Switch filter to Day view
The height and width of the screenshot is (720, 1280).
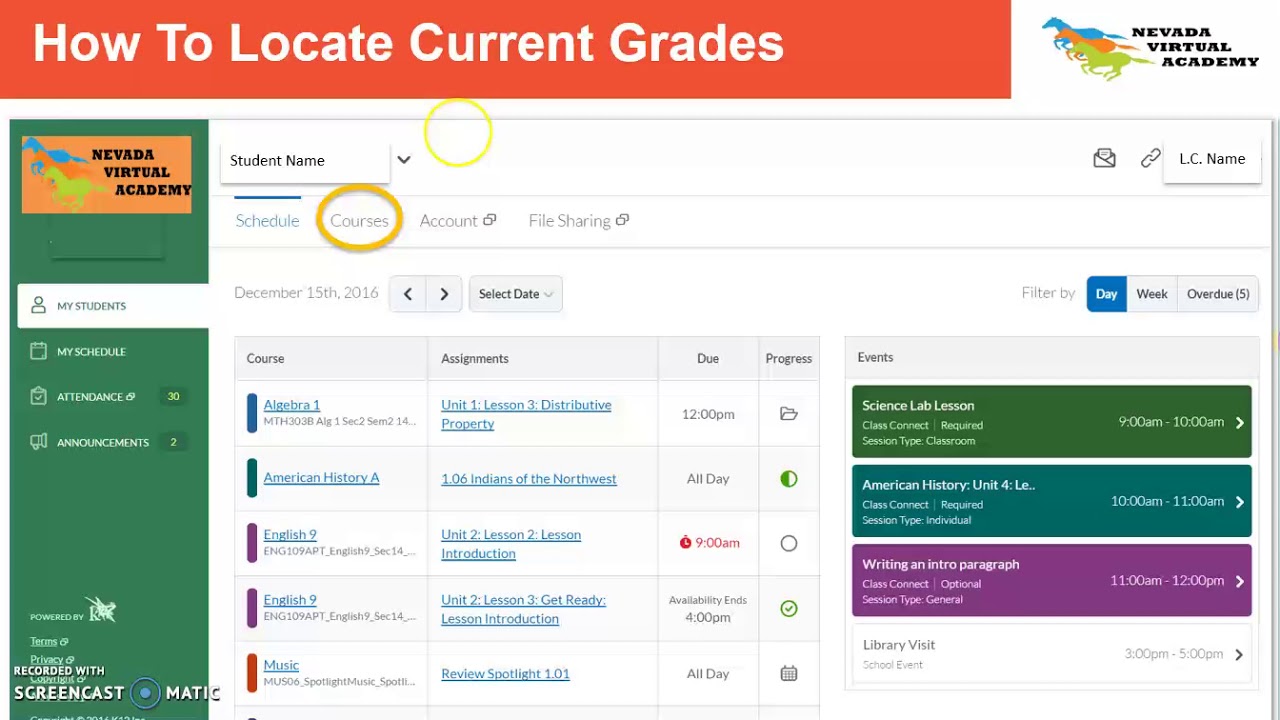point(1106,294)
